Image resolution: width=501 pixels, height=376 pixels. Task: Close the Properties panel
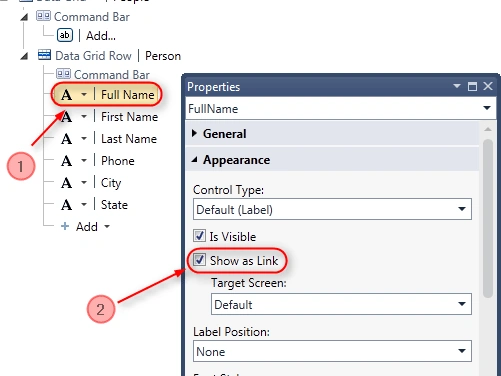[x=488, y=86]
